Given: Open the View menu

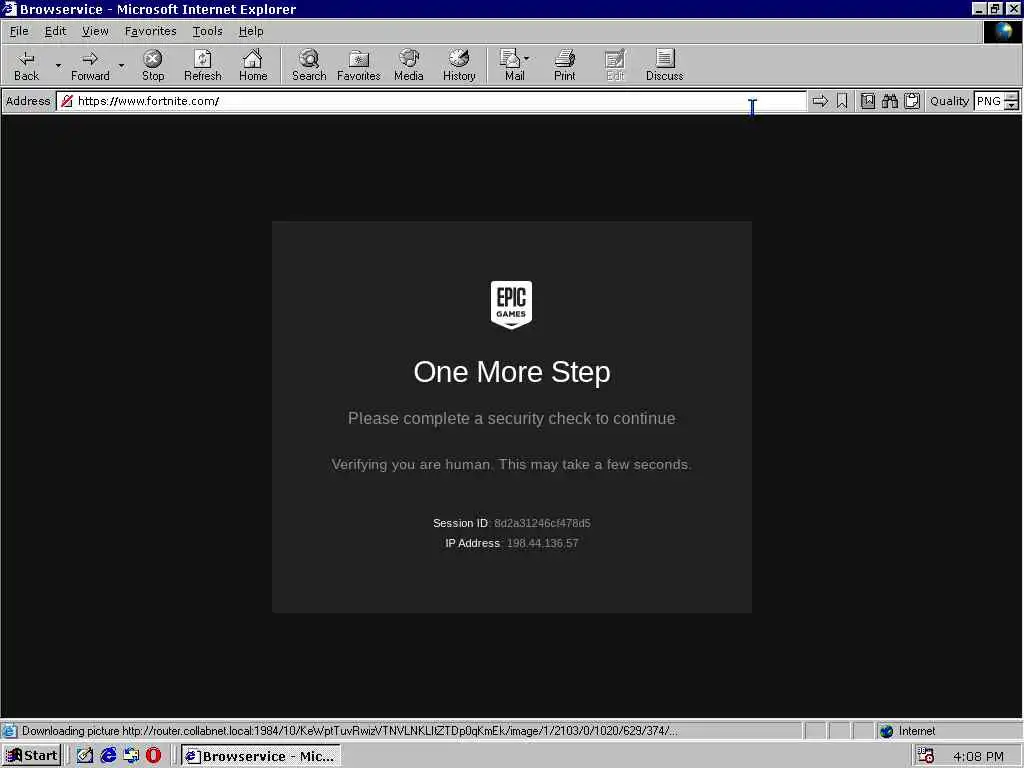Looking at the screenshot, I should tap(95, 31).
